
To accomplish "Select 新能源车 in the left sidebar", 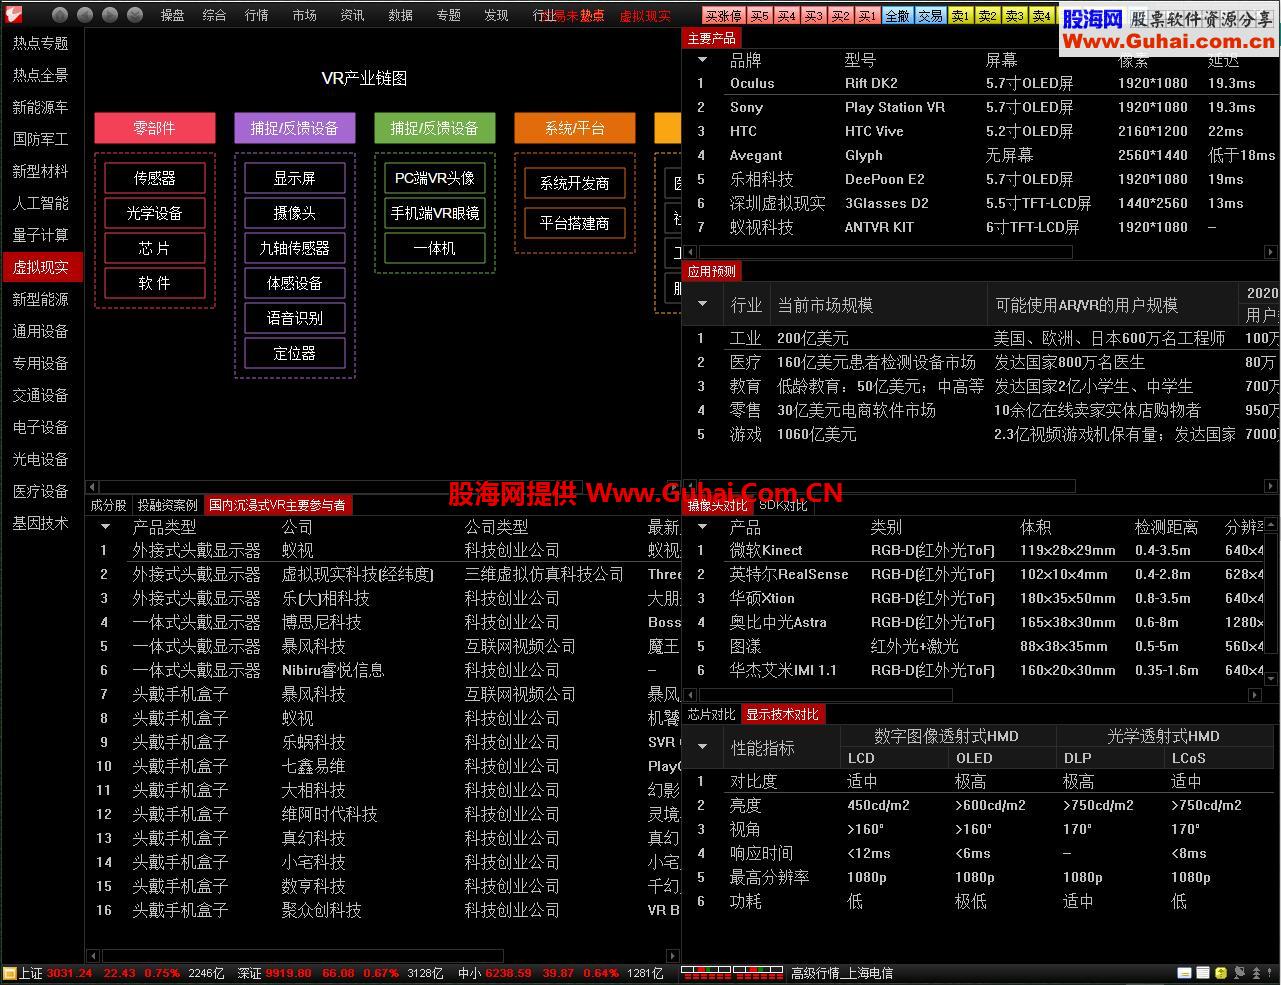I will click(x=41, y=107).
